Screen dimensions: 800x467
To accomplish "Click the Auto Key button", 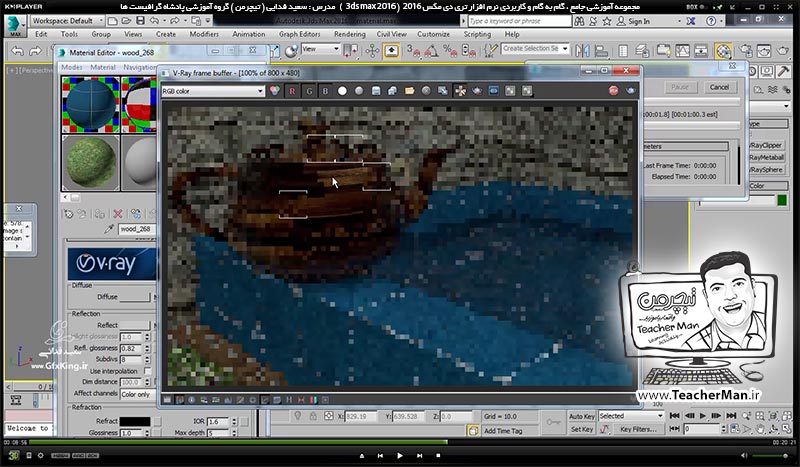I will tap(582, 416).
